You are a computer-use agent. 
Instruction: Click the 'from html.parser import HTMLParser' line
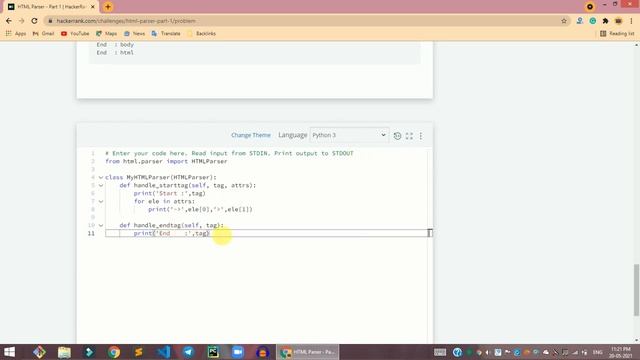pos(166,161)
